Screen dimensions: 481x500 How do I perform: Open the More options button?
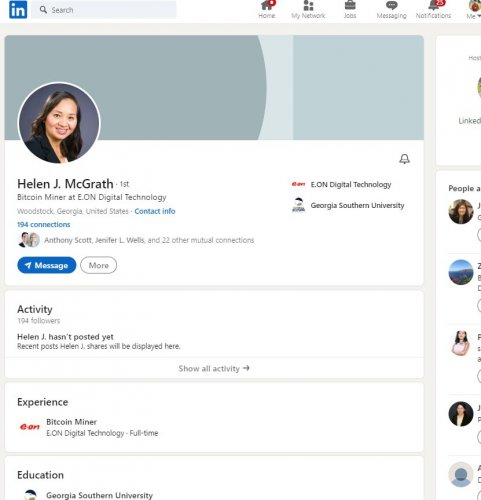98,265
